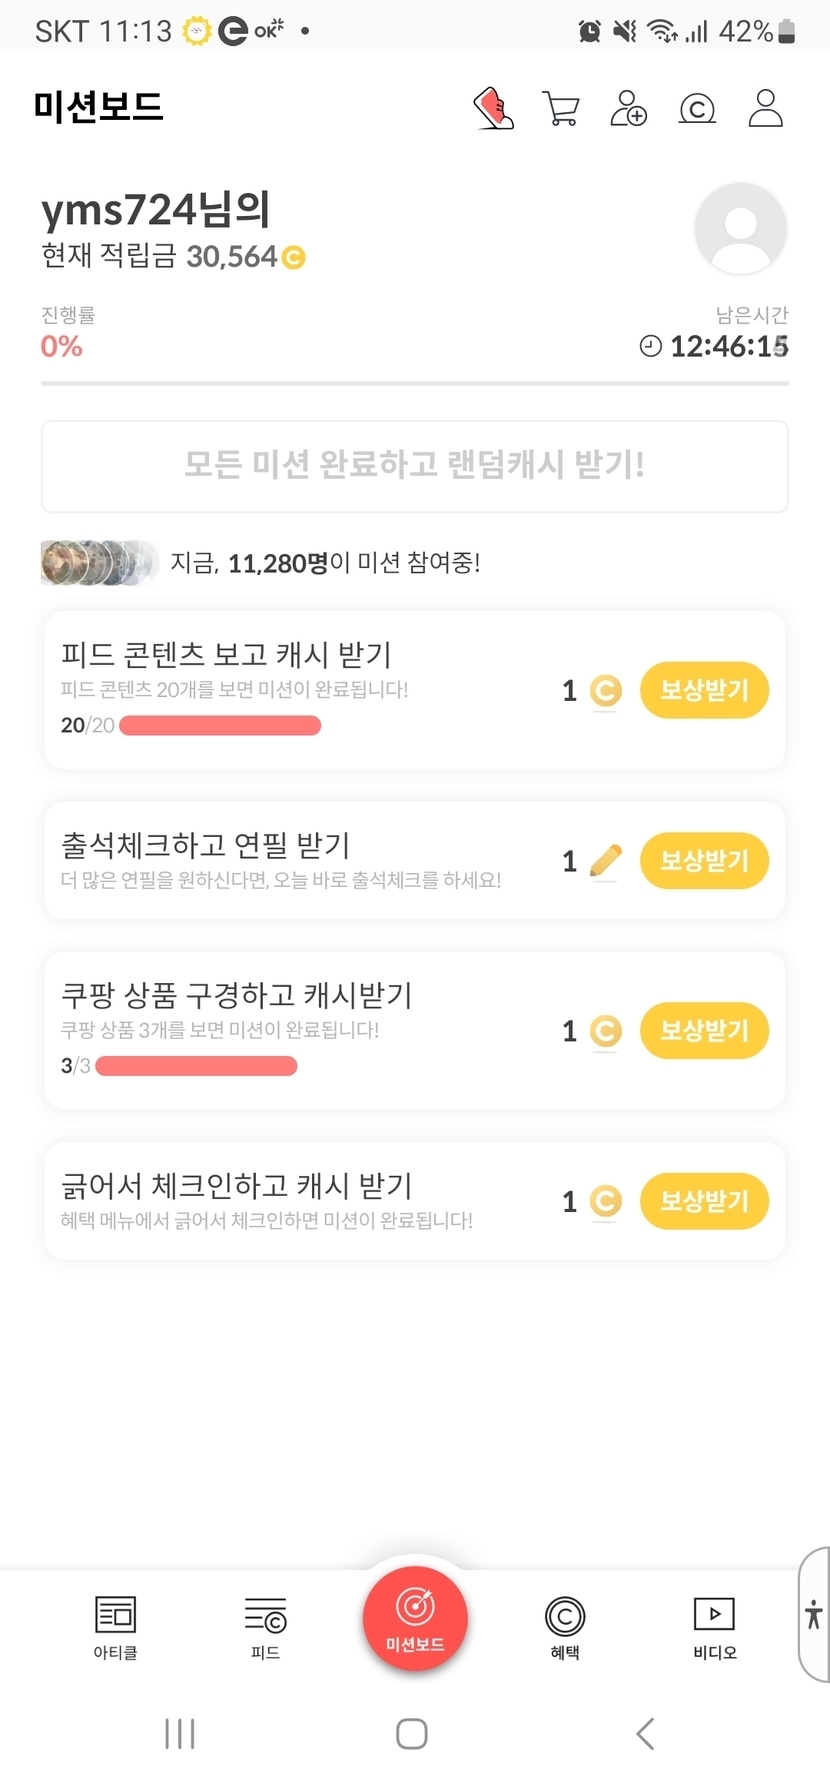The height and width of the screenshot is (1780, 830).
Task: Tap the gray profile avatar picture
Action: (x=740, y=229)
